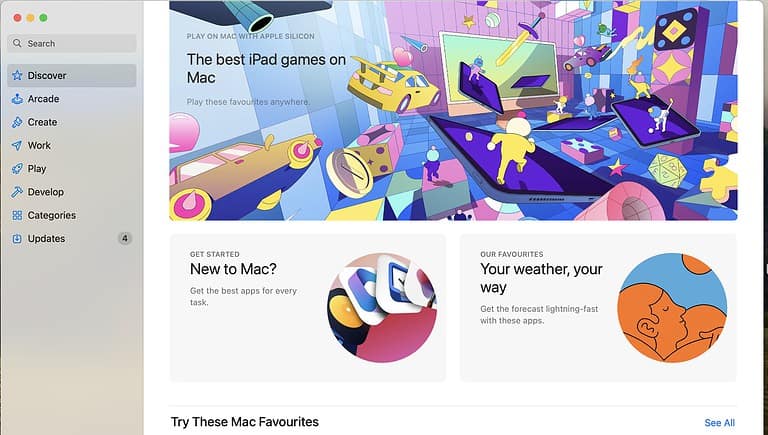Open See All for Mac Favourites
768x435 pixels.
click(719, 423)
